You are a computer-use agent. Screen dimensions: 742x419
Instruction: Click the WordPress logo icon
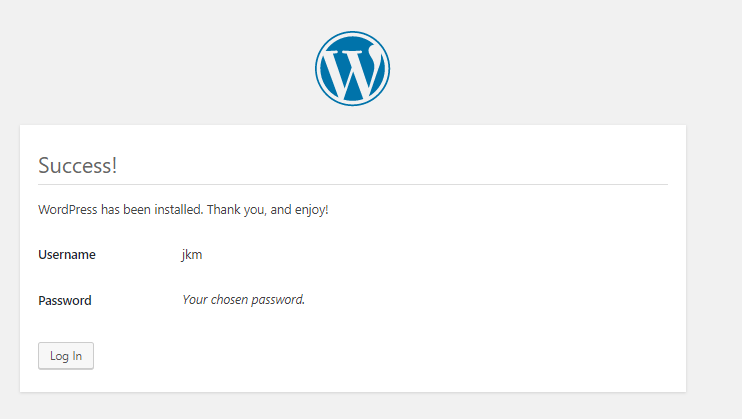353,69
